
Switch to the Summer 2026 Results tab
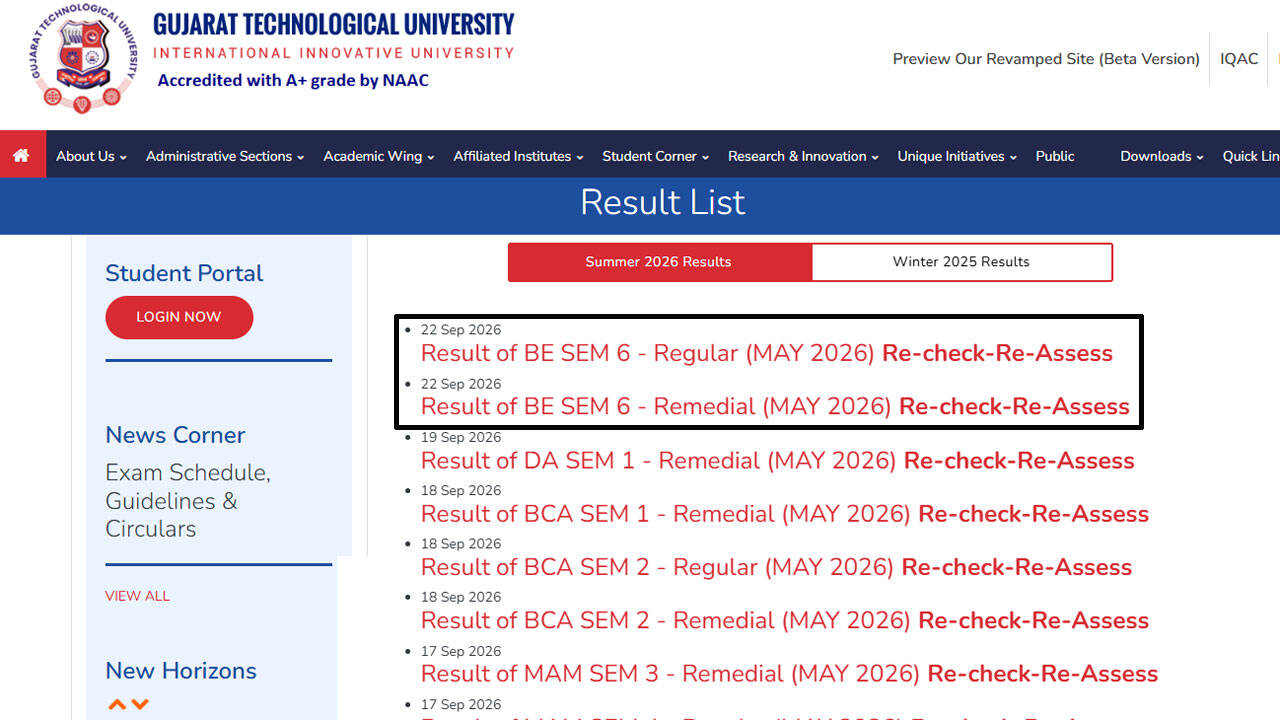click(x=659, y=262)
